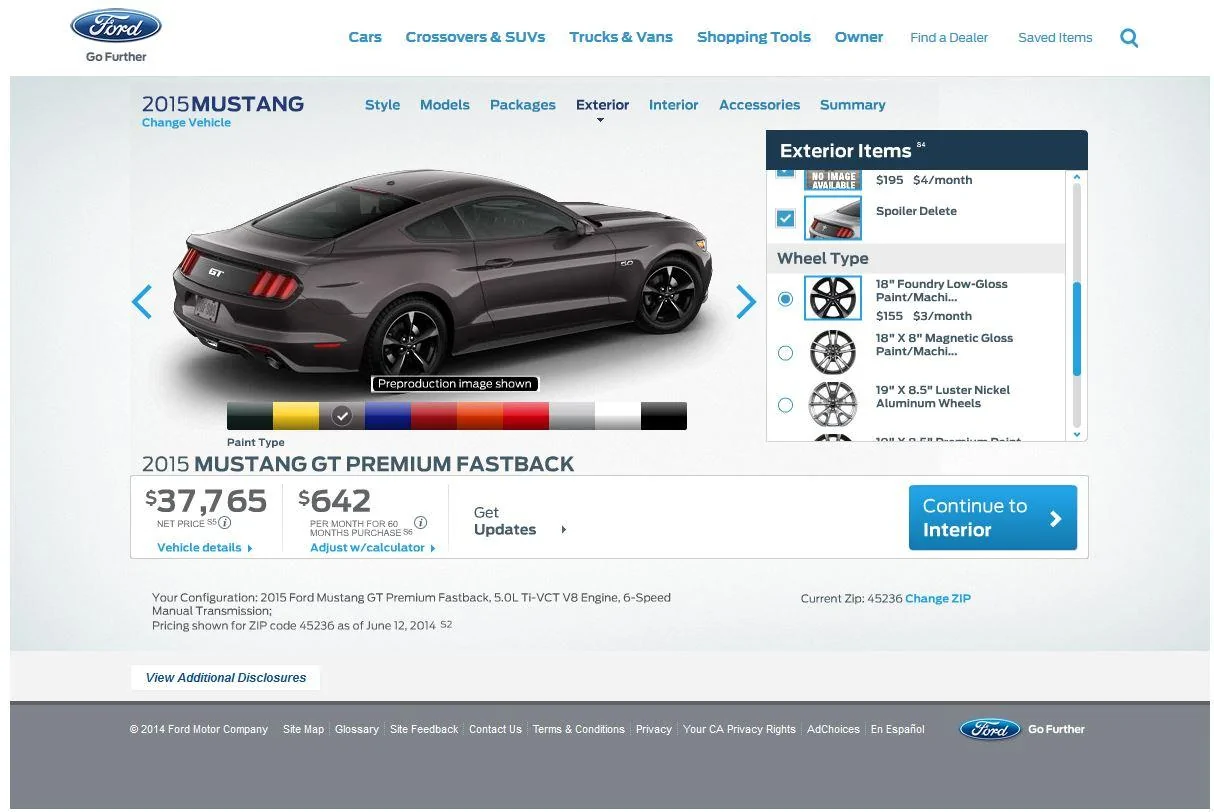Switch to the Models tab
1214x812 pixels.
point(445,105)
